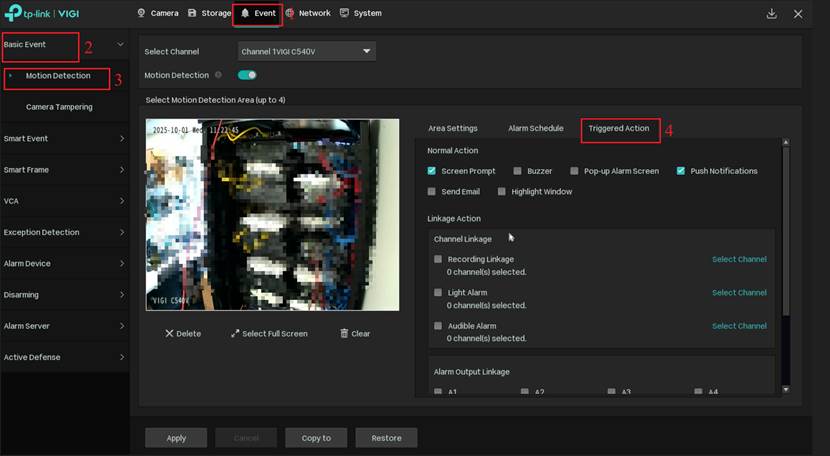Uncheck the Screen Prompt checkbox
Viewport: 830px width, 456px height.
(432, 171)
